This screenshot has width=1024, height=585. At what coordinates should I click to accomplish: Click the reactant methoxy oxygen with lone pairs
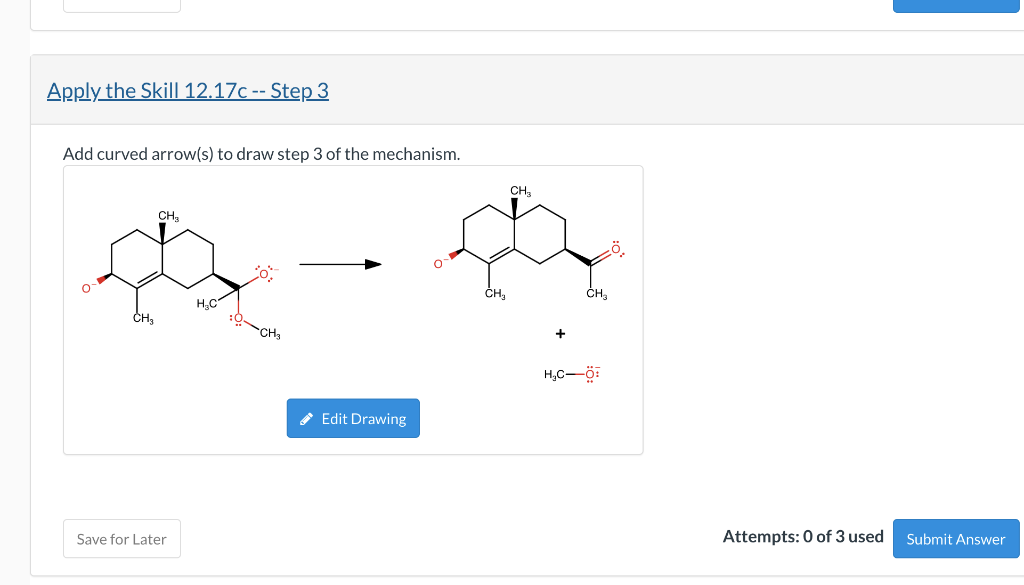pyautogui.click(x=238, y=319)
